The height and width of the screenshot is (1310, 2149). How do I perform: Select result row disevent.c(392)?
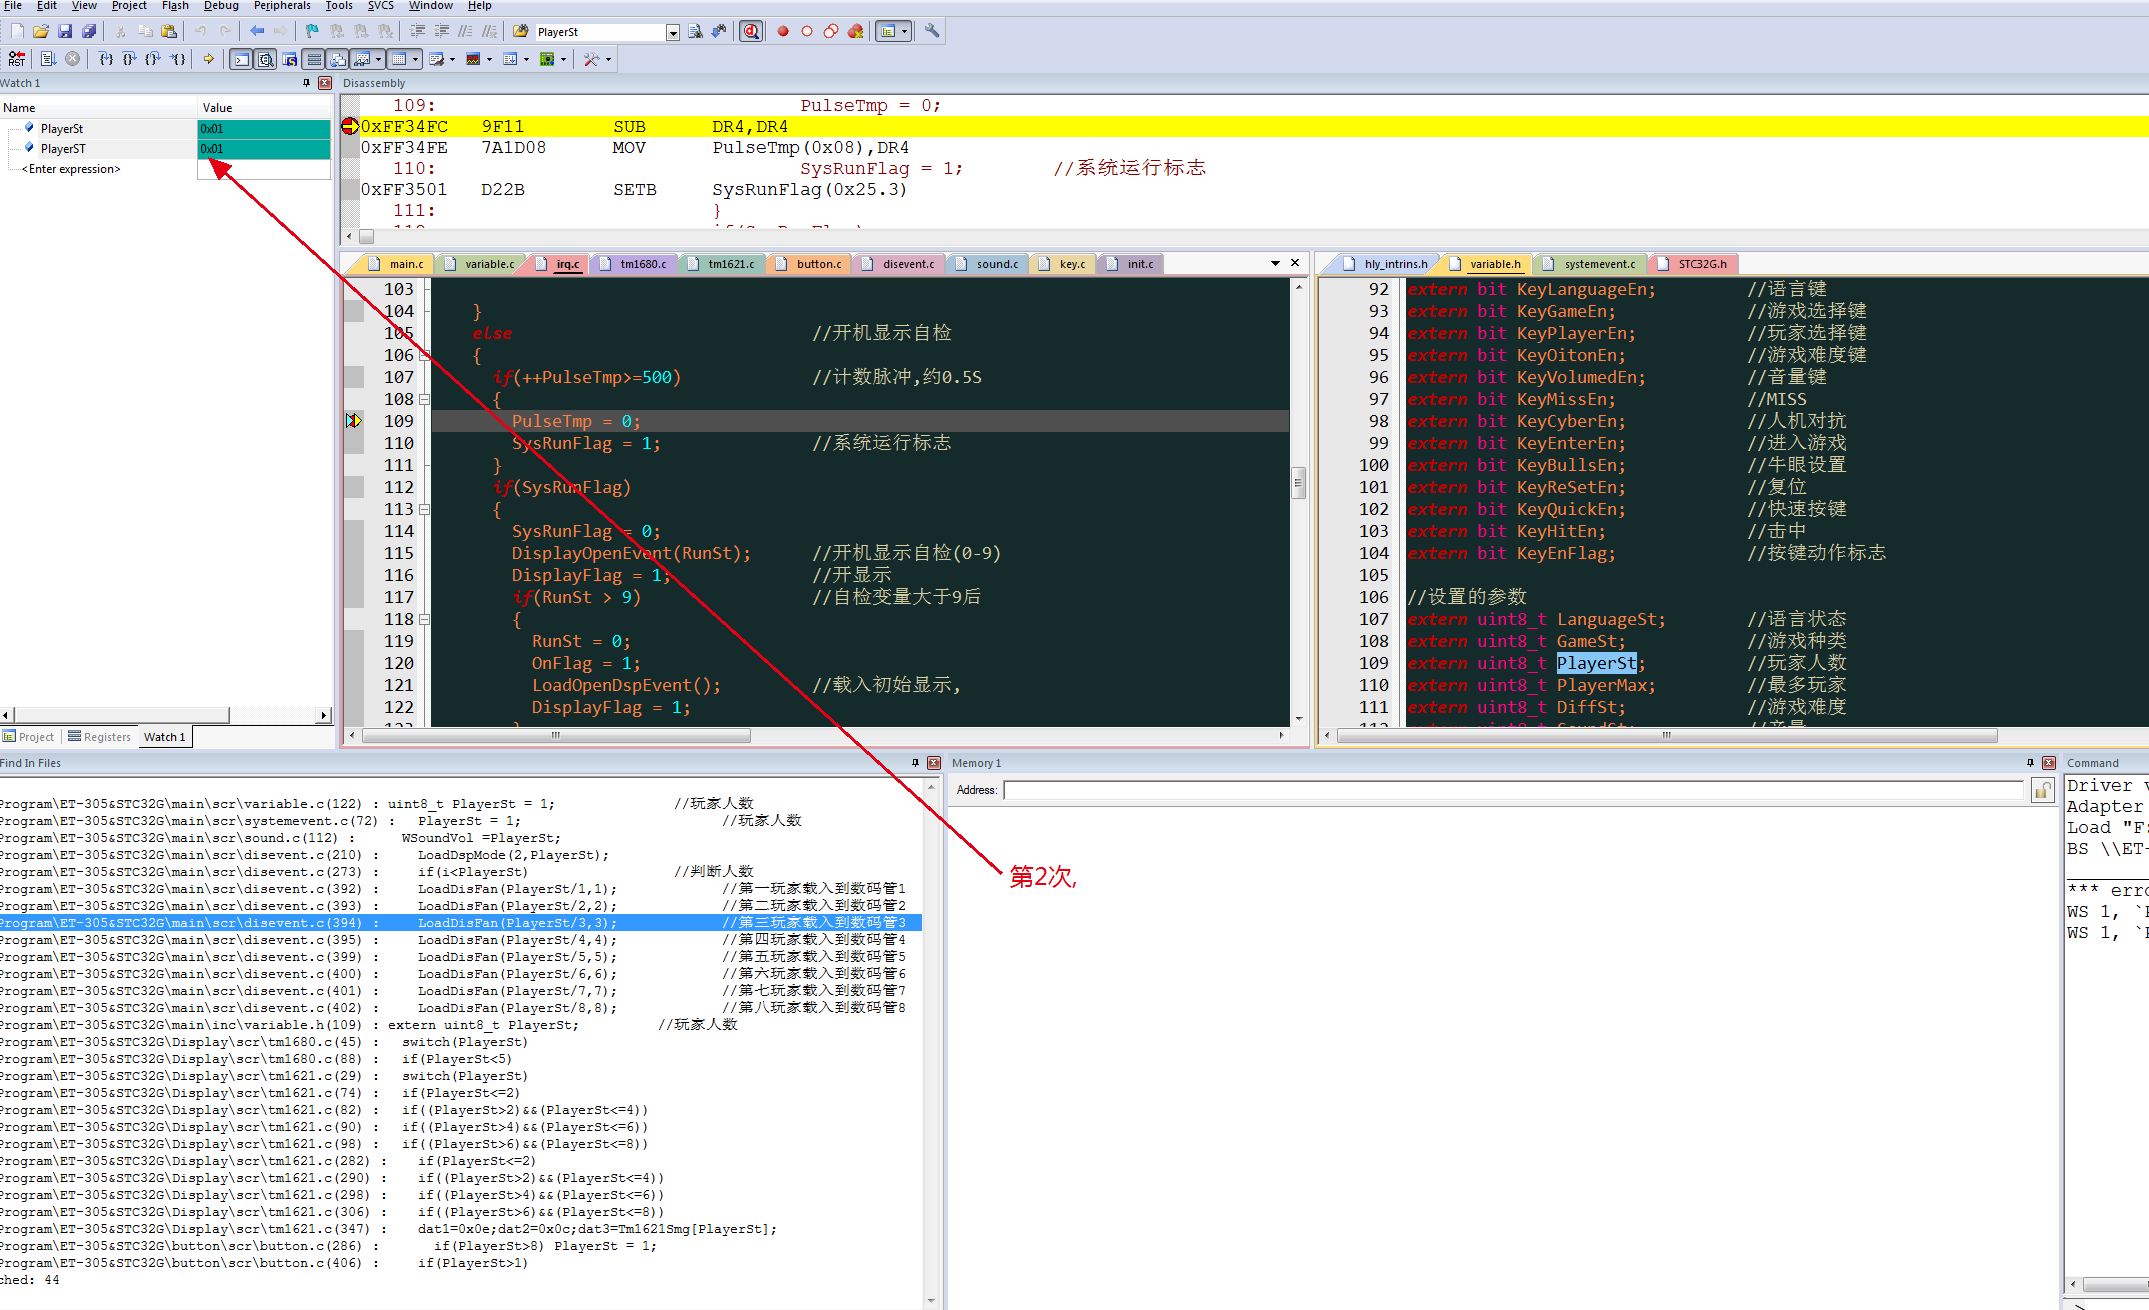click(460, 889)
